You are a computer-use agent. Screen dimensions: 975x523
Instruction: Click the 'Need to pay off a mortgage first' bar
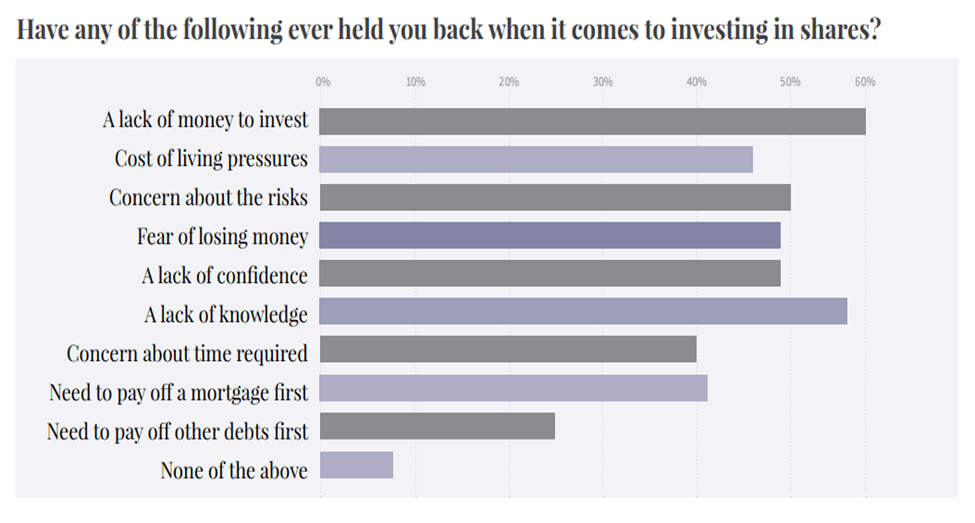(514, 388)
